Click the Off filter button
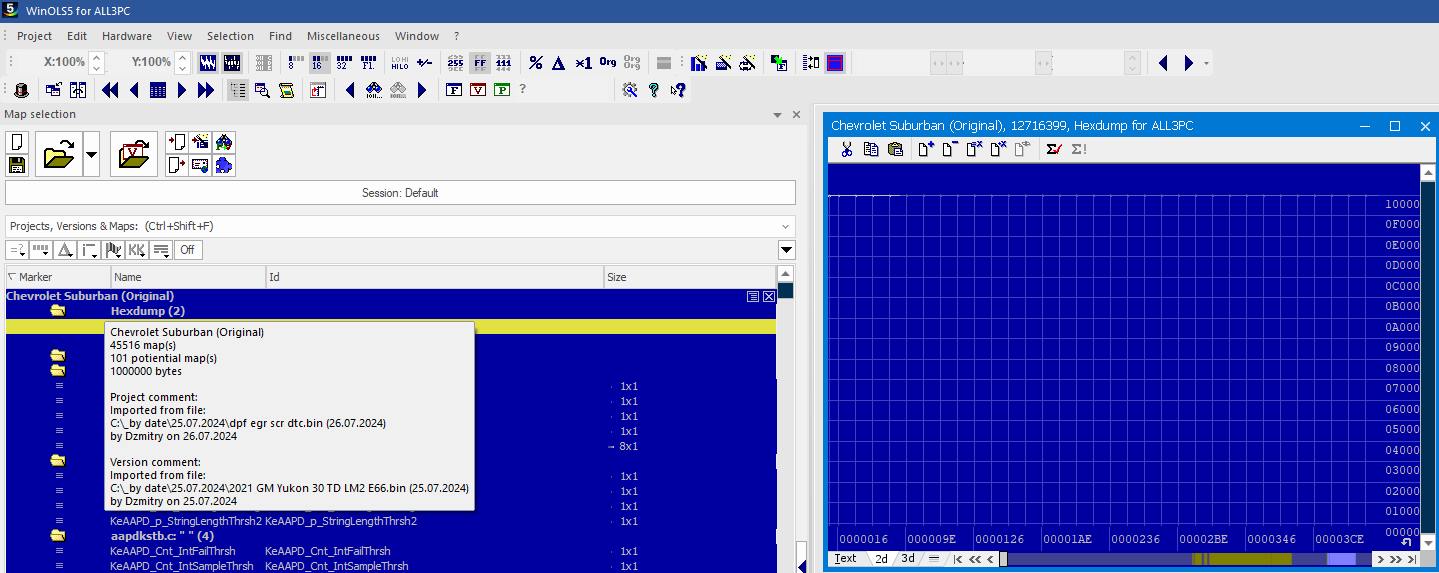This screenshot has width=1439, height=573. point(187,250)
